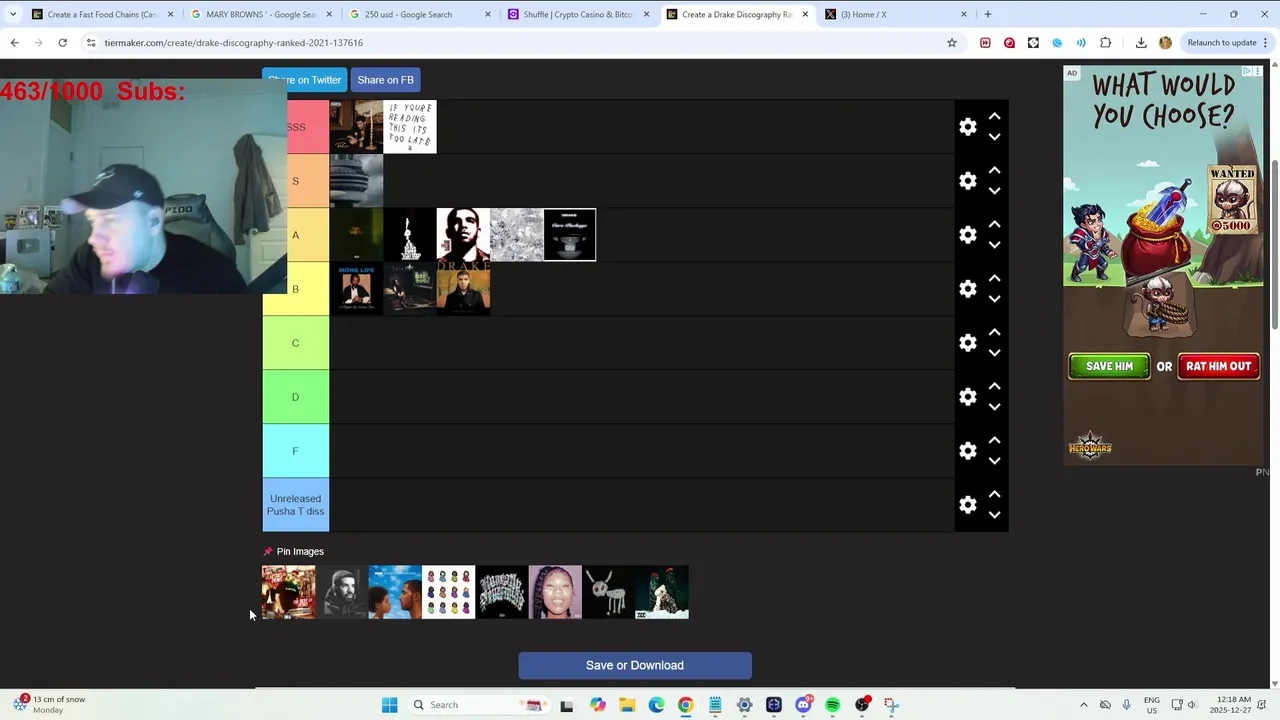Open settings gear for the B tier row
Viewport: 1280px width, 720px height.
pos(967,289)
